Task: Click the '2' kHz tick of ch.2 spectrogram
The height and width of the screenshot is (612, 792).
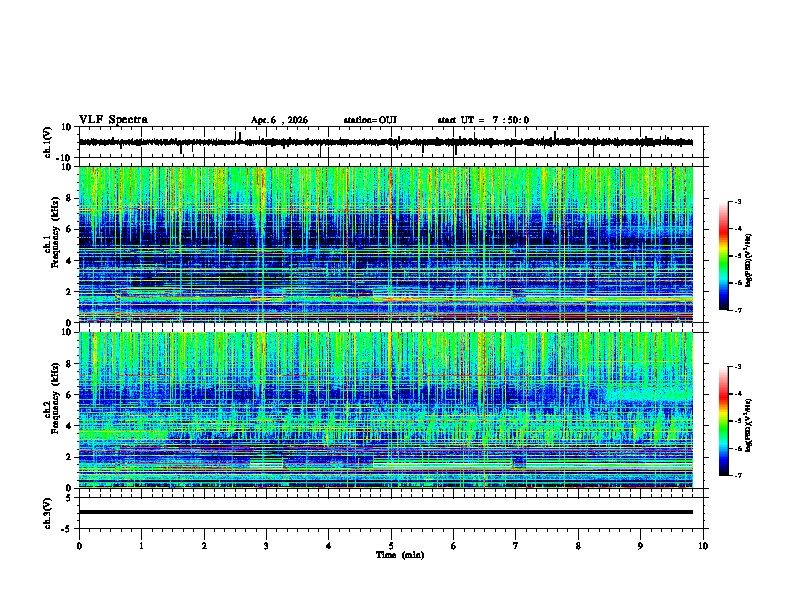Action: click(x=69, y=457)
